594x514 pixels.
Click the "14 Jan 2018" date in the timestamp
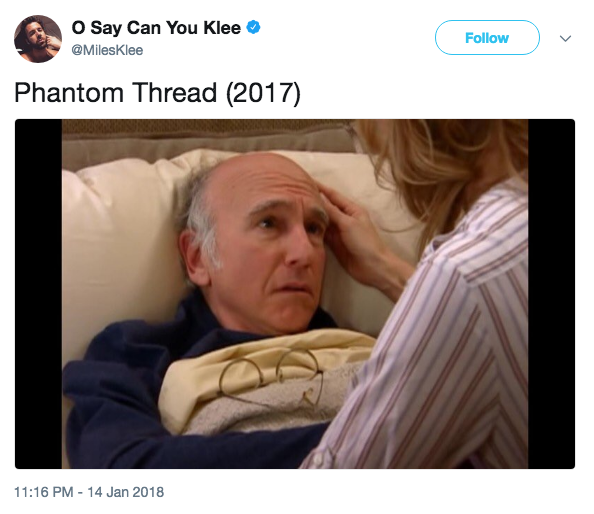(x=126, y=492)
